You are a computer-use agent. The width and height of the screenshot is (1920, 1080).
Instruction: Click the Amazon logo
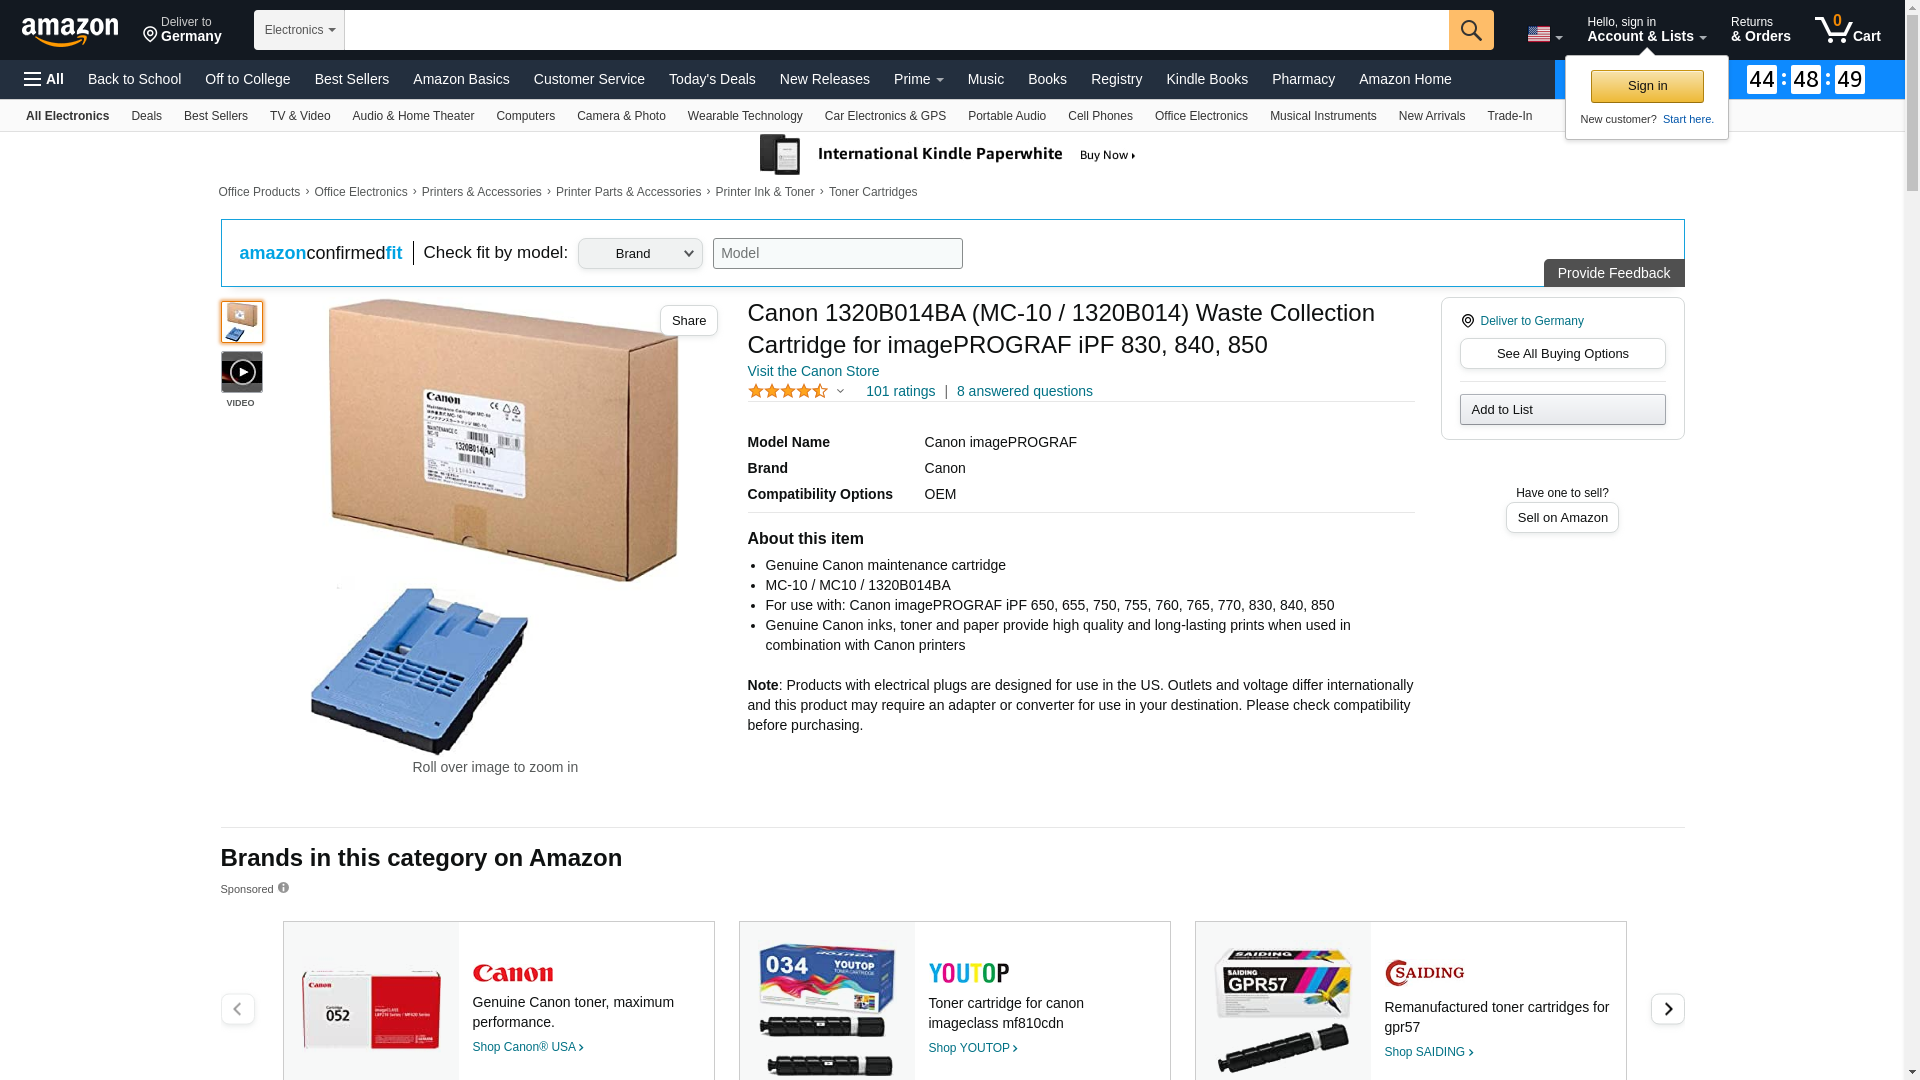click(70, 32)
